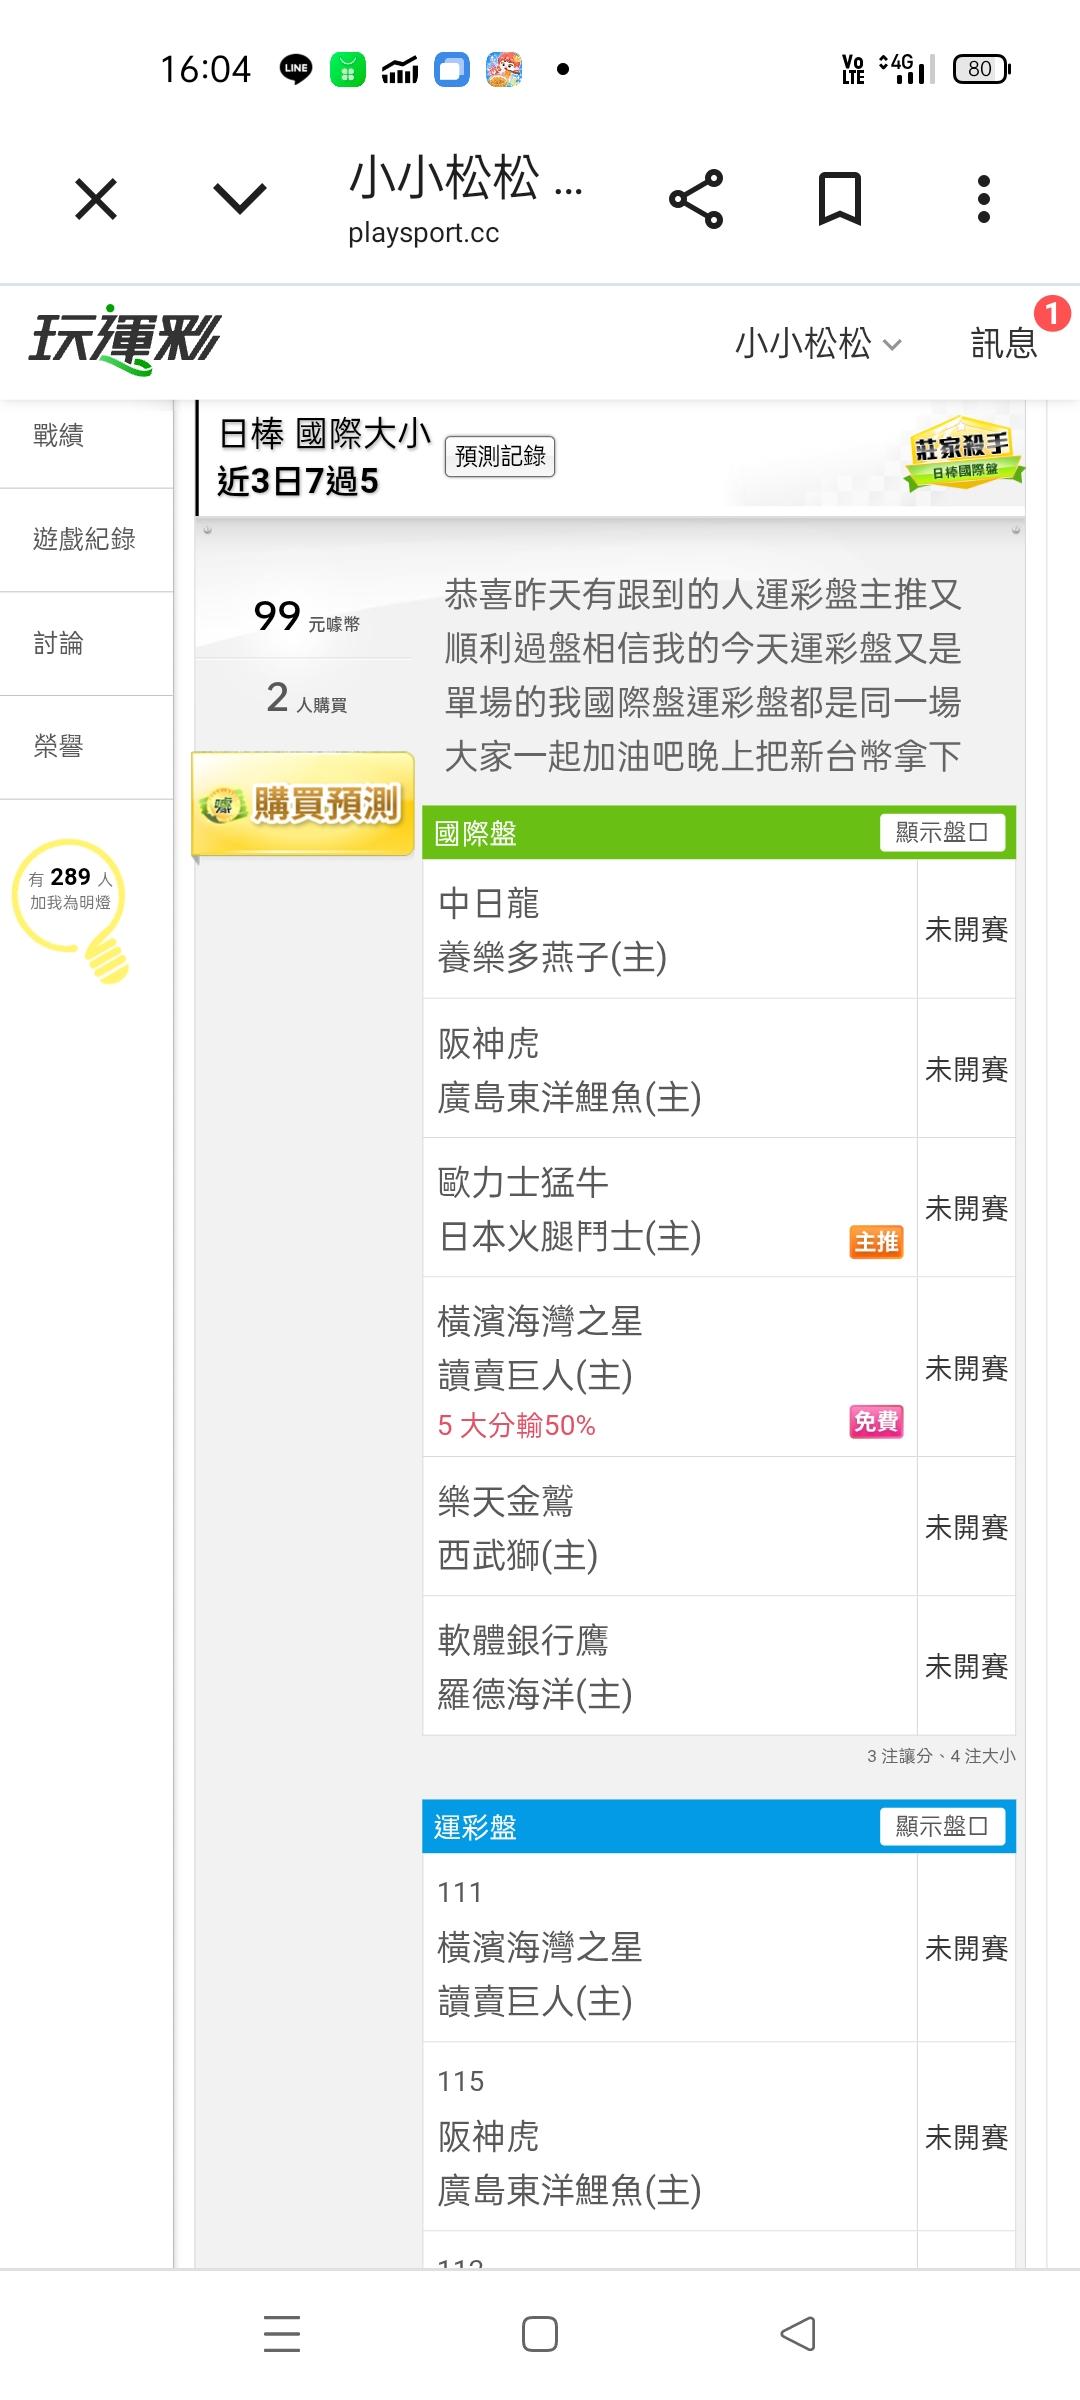Bookmark this page with the bookmark icon
1080x2400 pixels.
839,199
